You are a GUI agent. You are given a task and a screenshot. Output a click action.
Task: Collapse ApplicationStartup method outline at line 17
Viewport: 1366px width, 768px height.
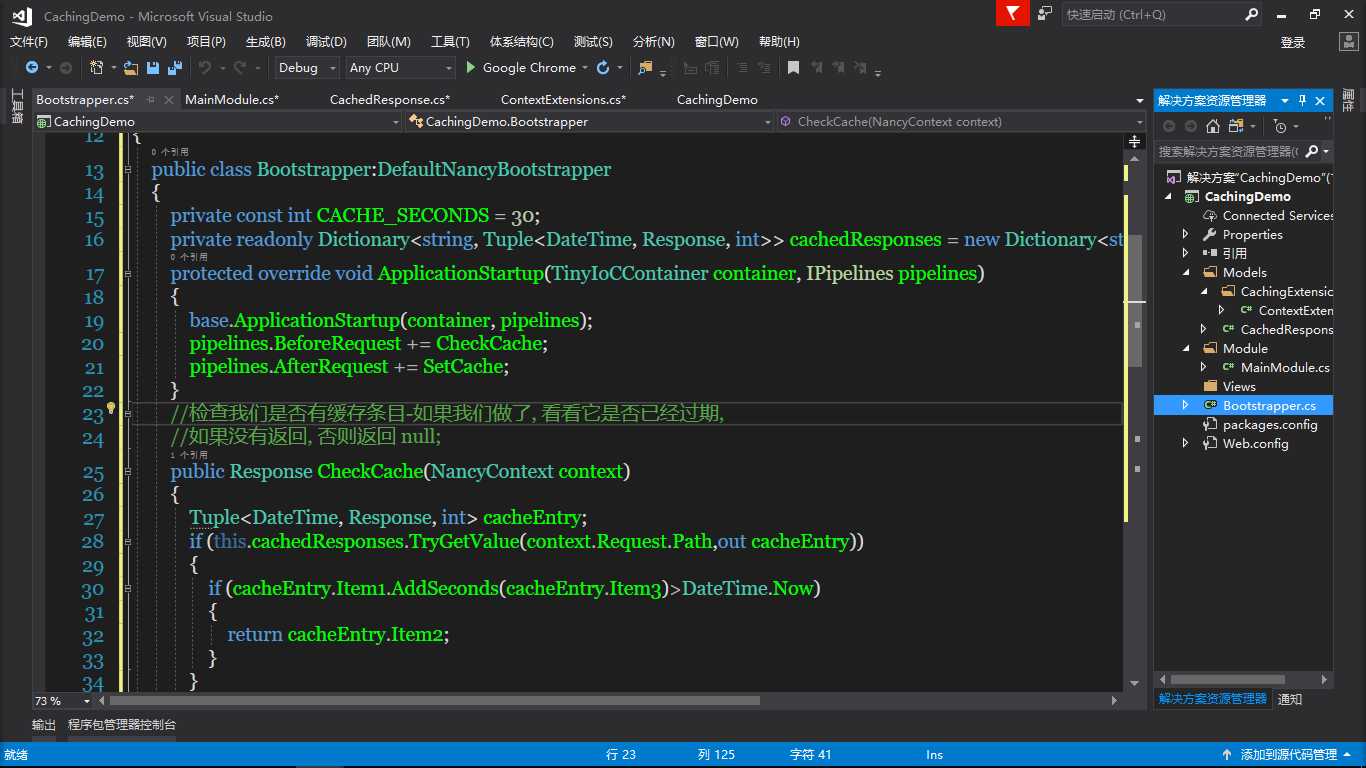click(x=127, y=273)
